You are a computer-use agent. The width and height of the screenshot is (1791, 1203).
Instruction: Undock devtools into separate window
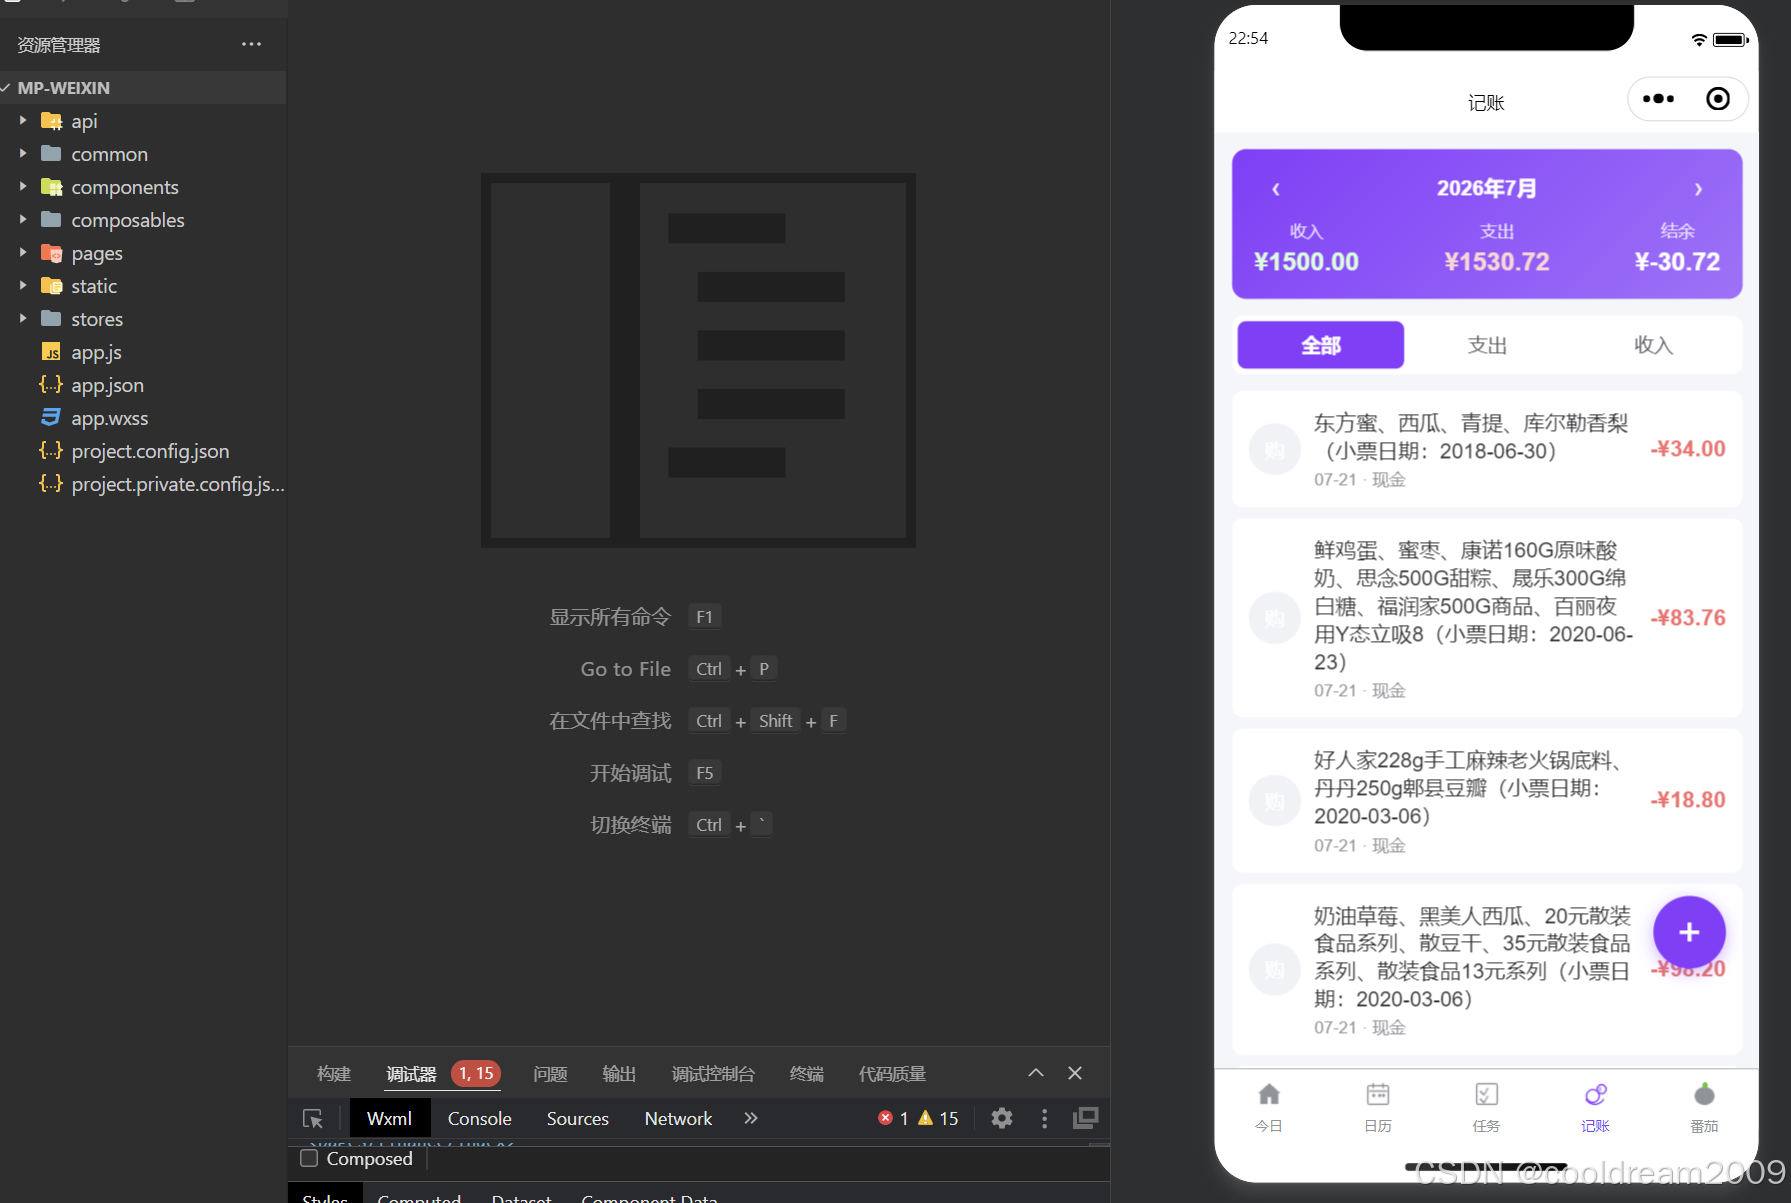pyautogui.click(x=1086, y=1118)
